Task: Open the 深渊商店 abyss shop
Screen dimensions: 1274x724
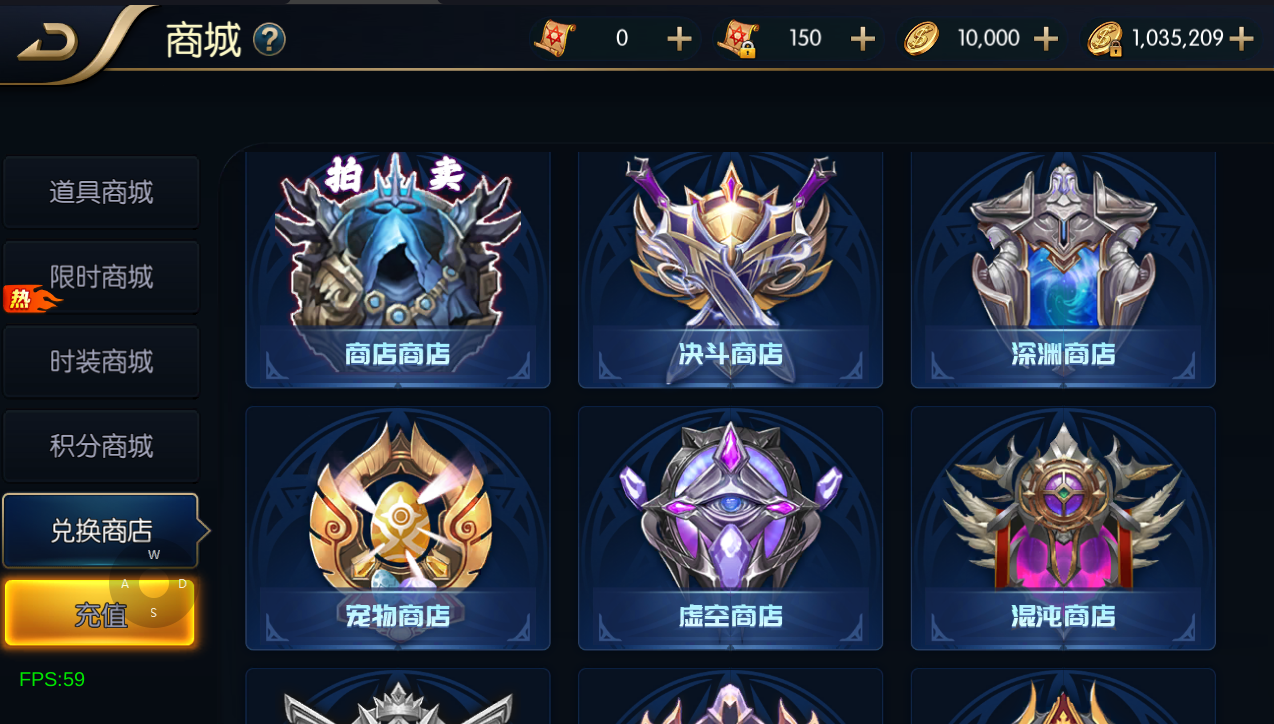Action: 1063,270
